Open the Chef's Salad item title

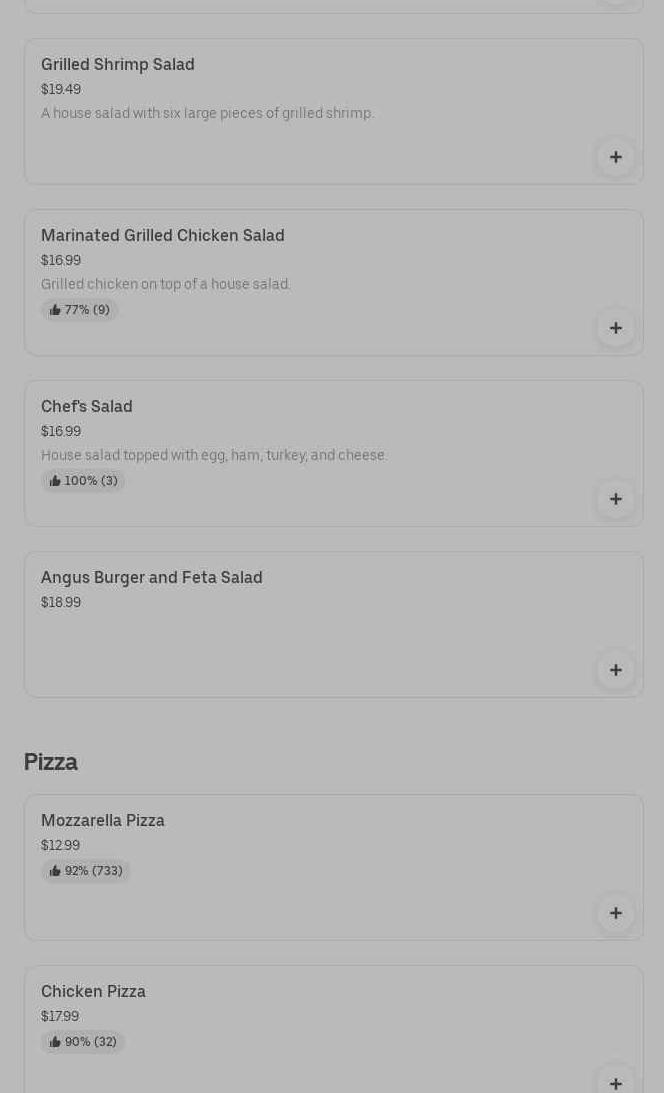pyautogui.click(x=87, y=406)
